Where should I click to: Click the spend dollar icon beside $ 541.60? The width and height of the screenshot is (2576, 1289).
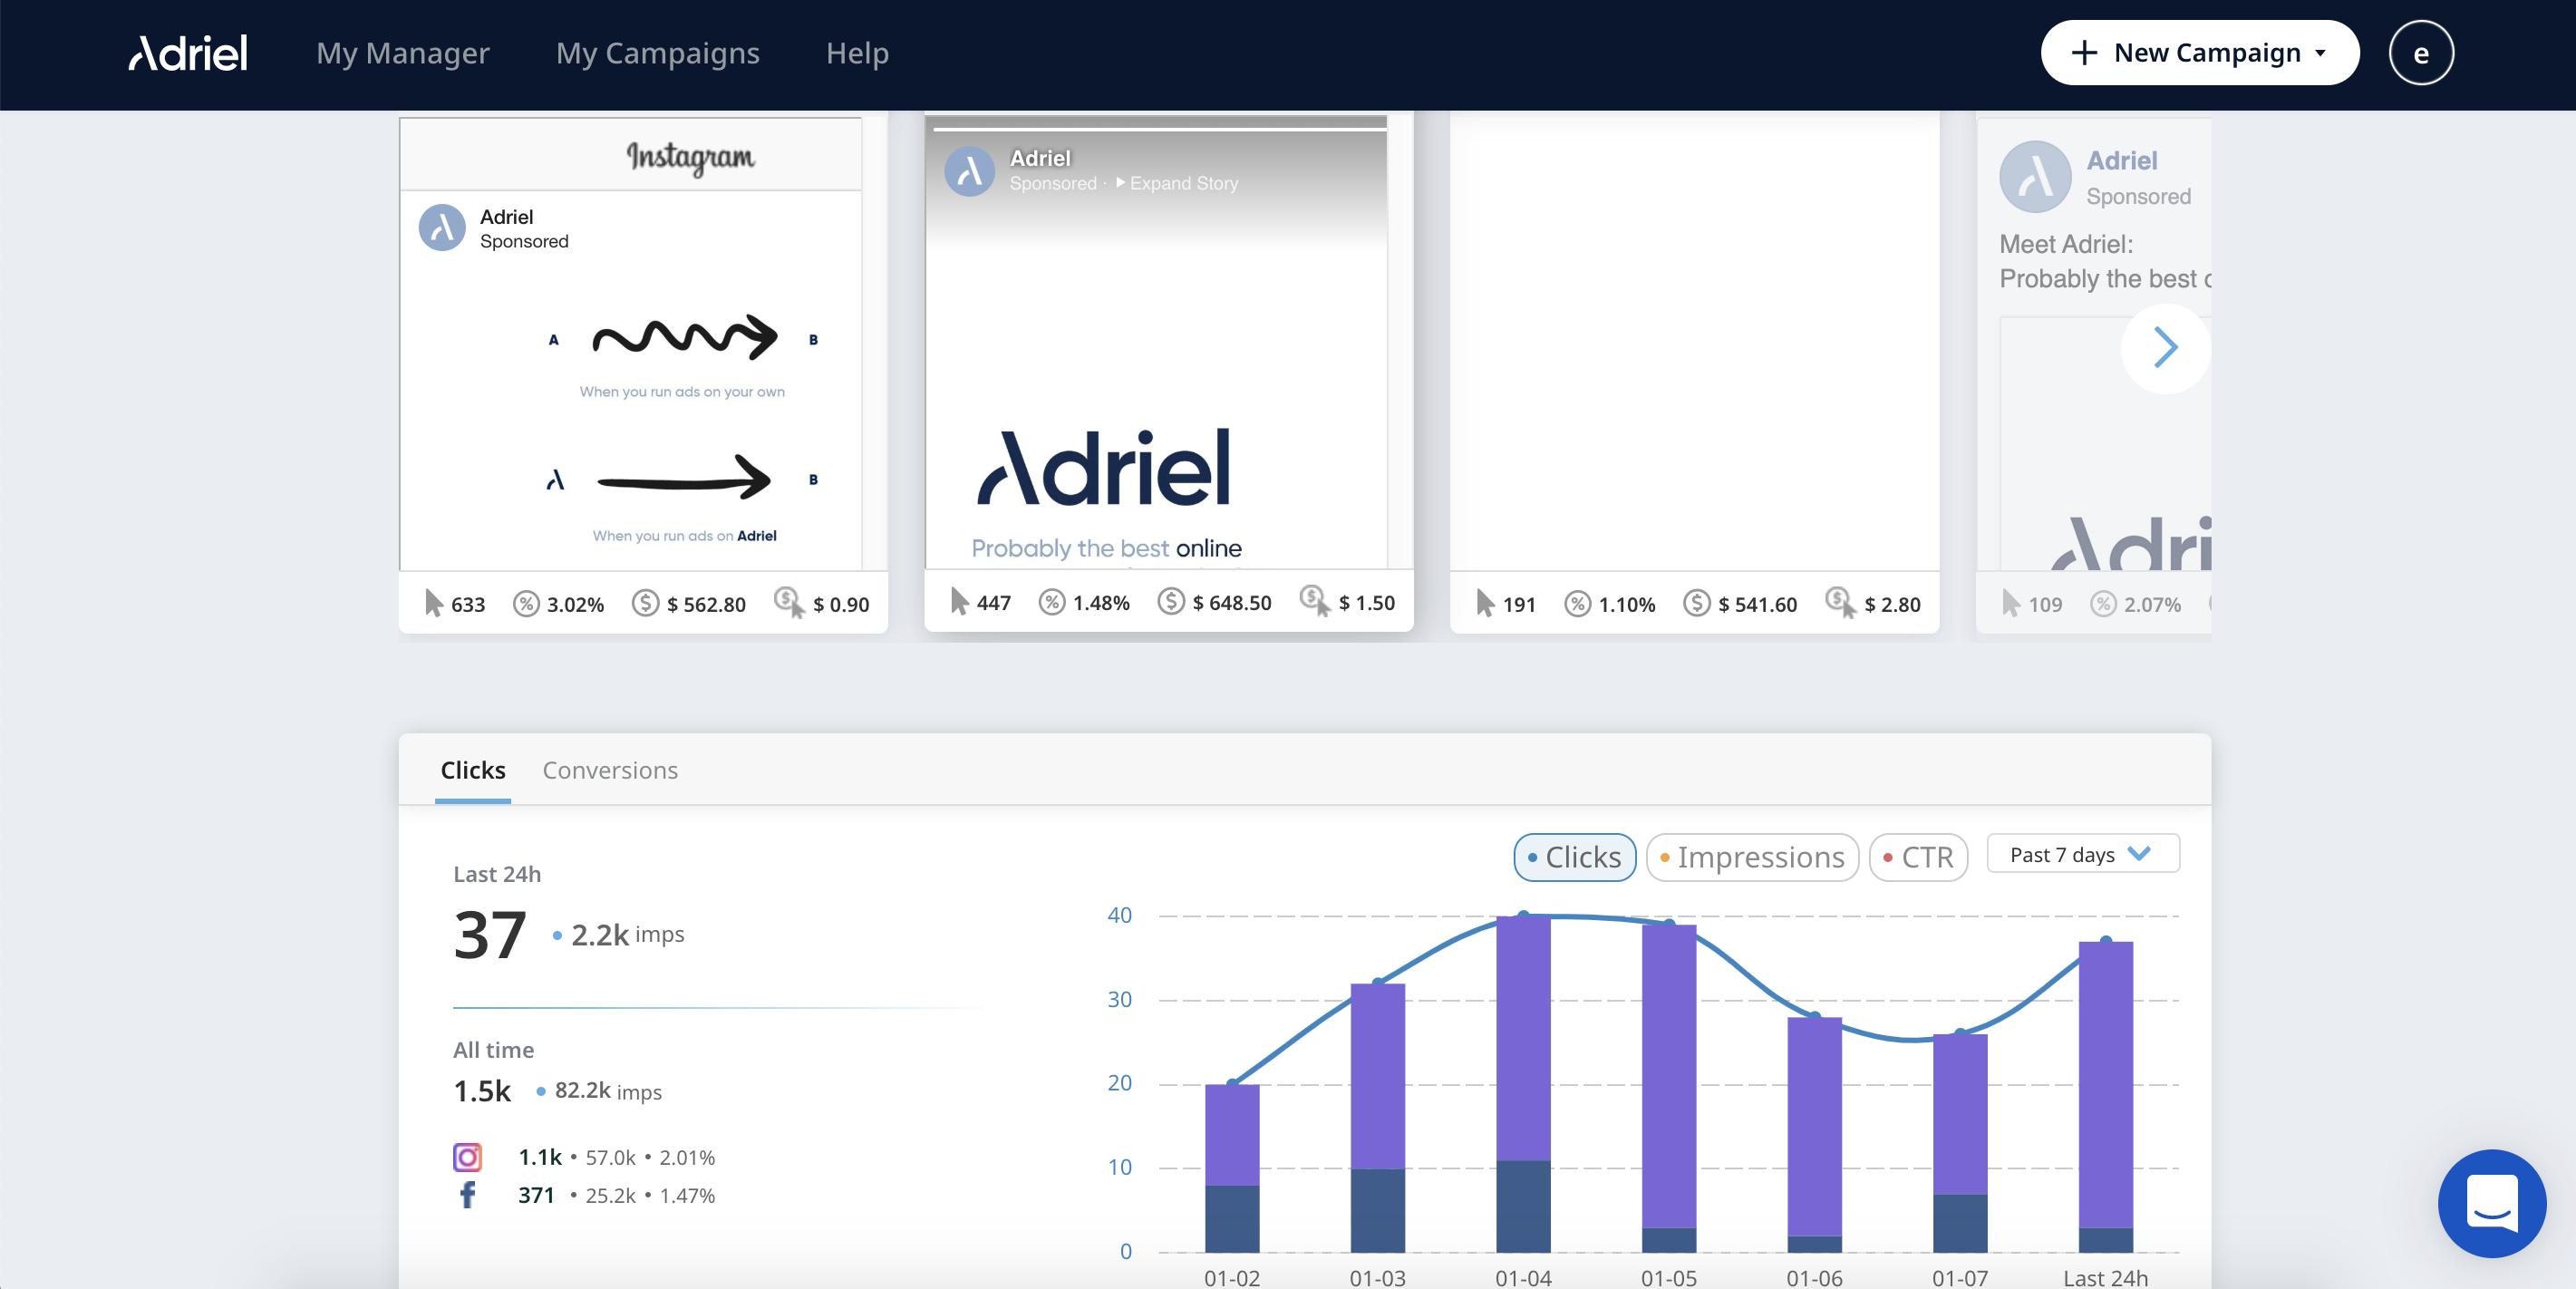pyautogui.click(x=1697, y=603)
